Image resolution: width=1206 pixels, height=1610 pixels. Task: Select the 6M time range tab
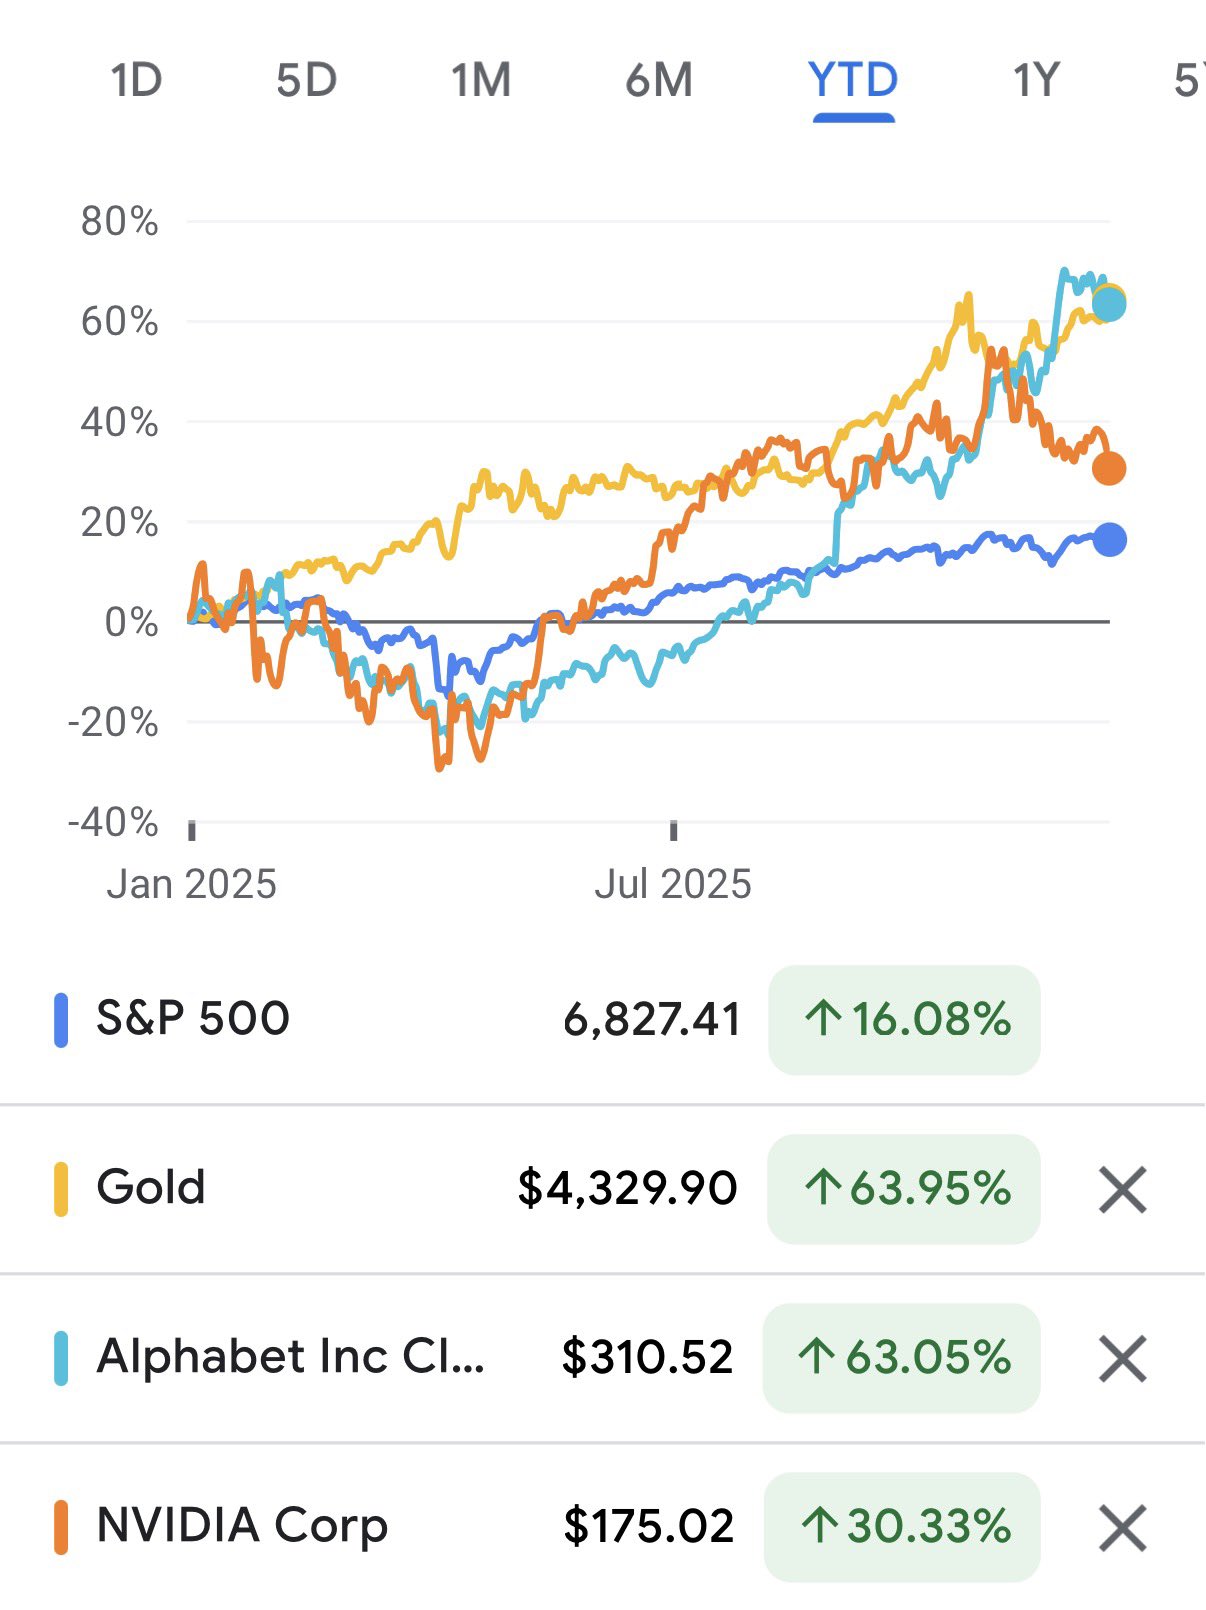659,80
